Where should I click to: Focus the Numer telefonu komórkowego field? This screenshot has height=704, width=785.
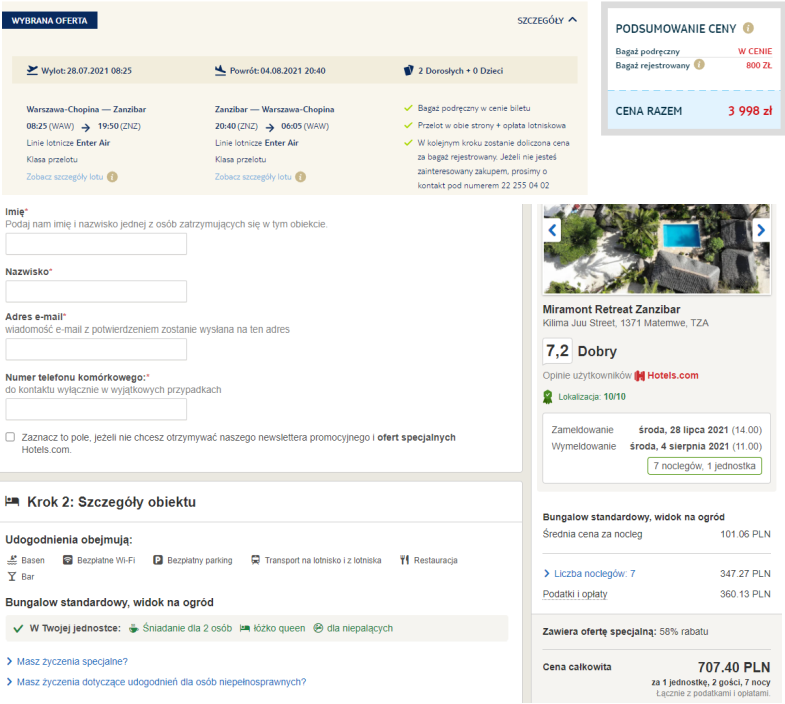coord(96,410)
